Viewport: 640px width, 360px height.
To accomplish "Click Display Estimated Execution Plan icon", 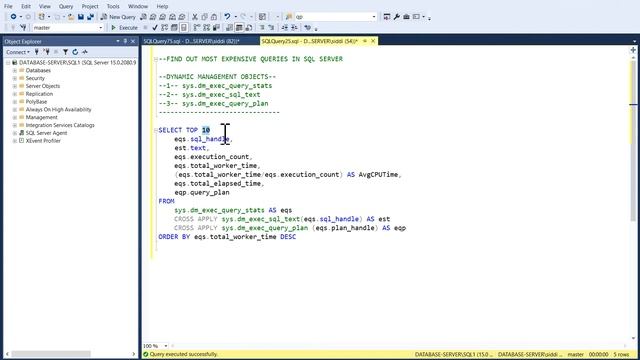I will coord(164,28).
